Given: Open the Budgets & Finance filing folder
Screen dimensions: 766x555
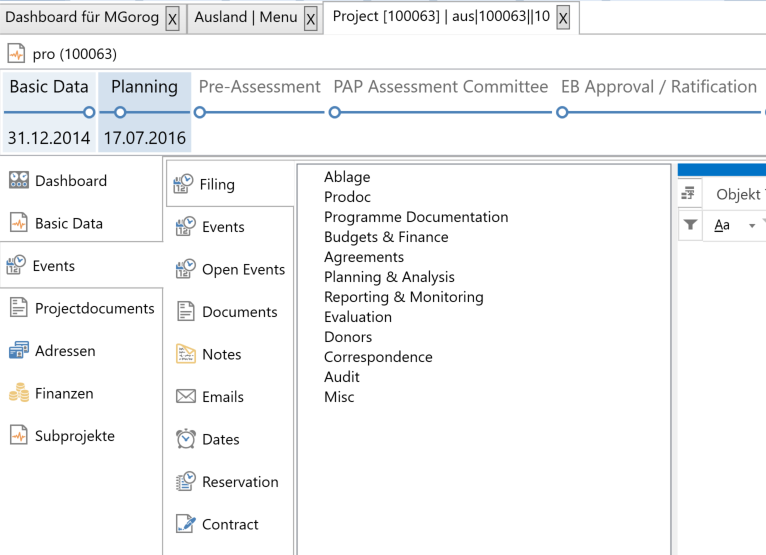Looking at the screenshot, I should coord(386,237).
